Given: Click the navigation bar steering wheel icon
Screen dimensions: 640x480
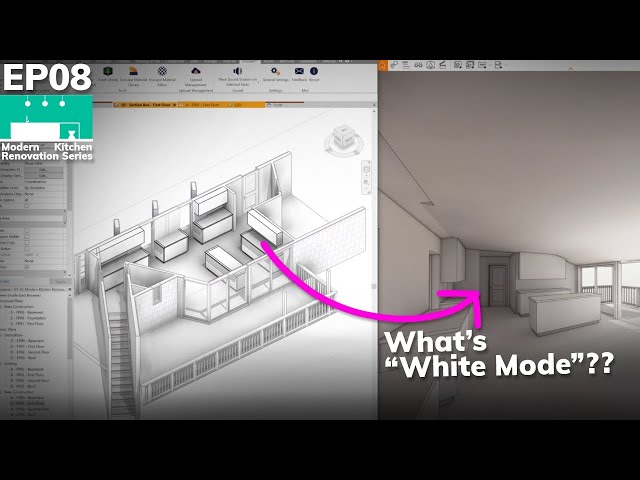Looking at the screenshot, I should pyautogui.click(x=367, y=169).
